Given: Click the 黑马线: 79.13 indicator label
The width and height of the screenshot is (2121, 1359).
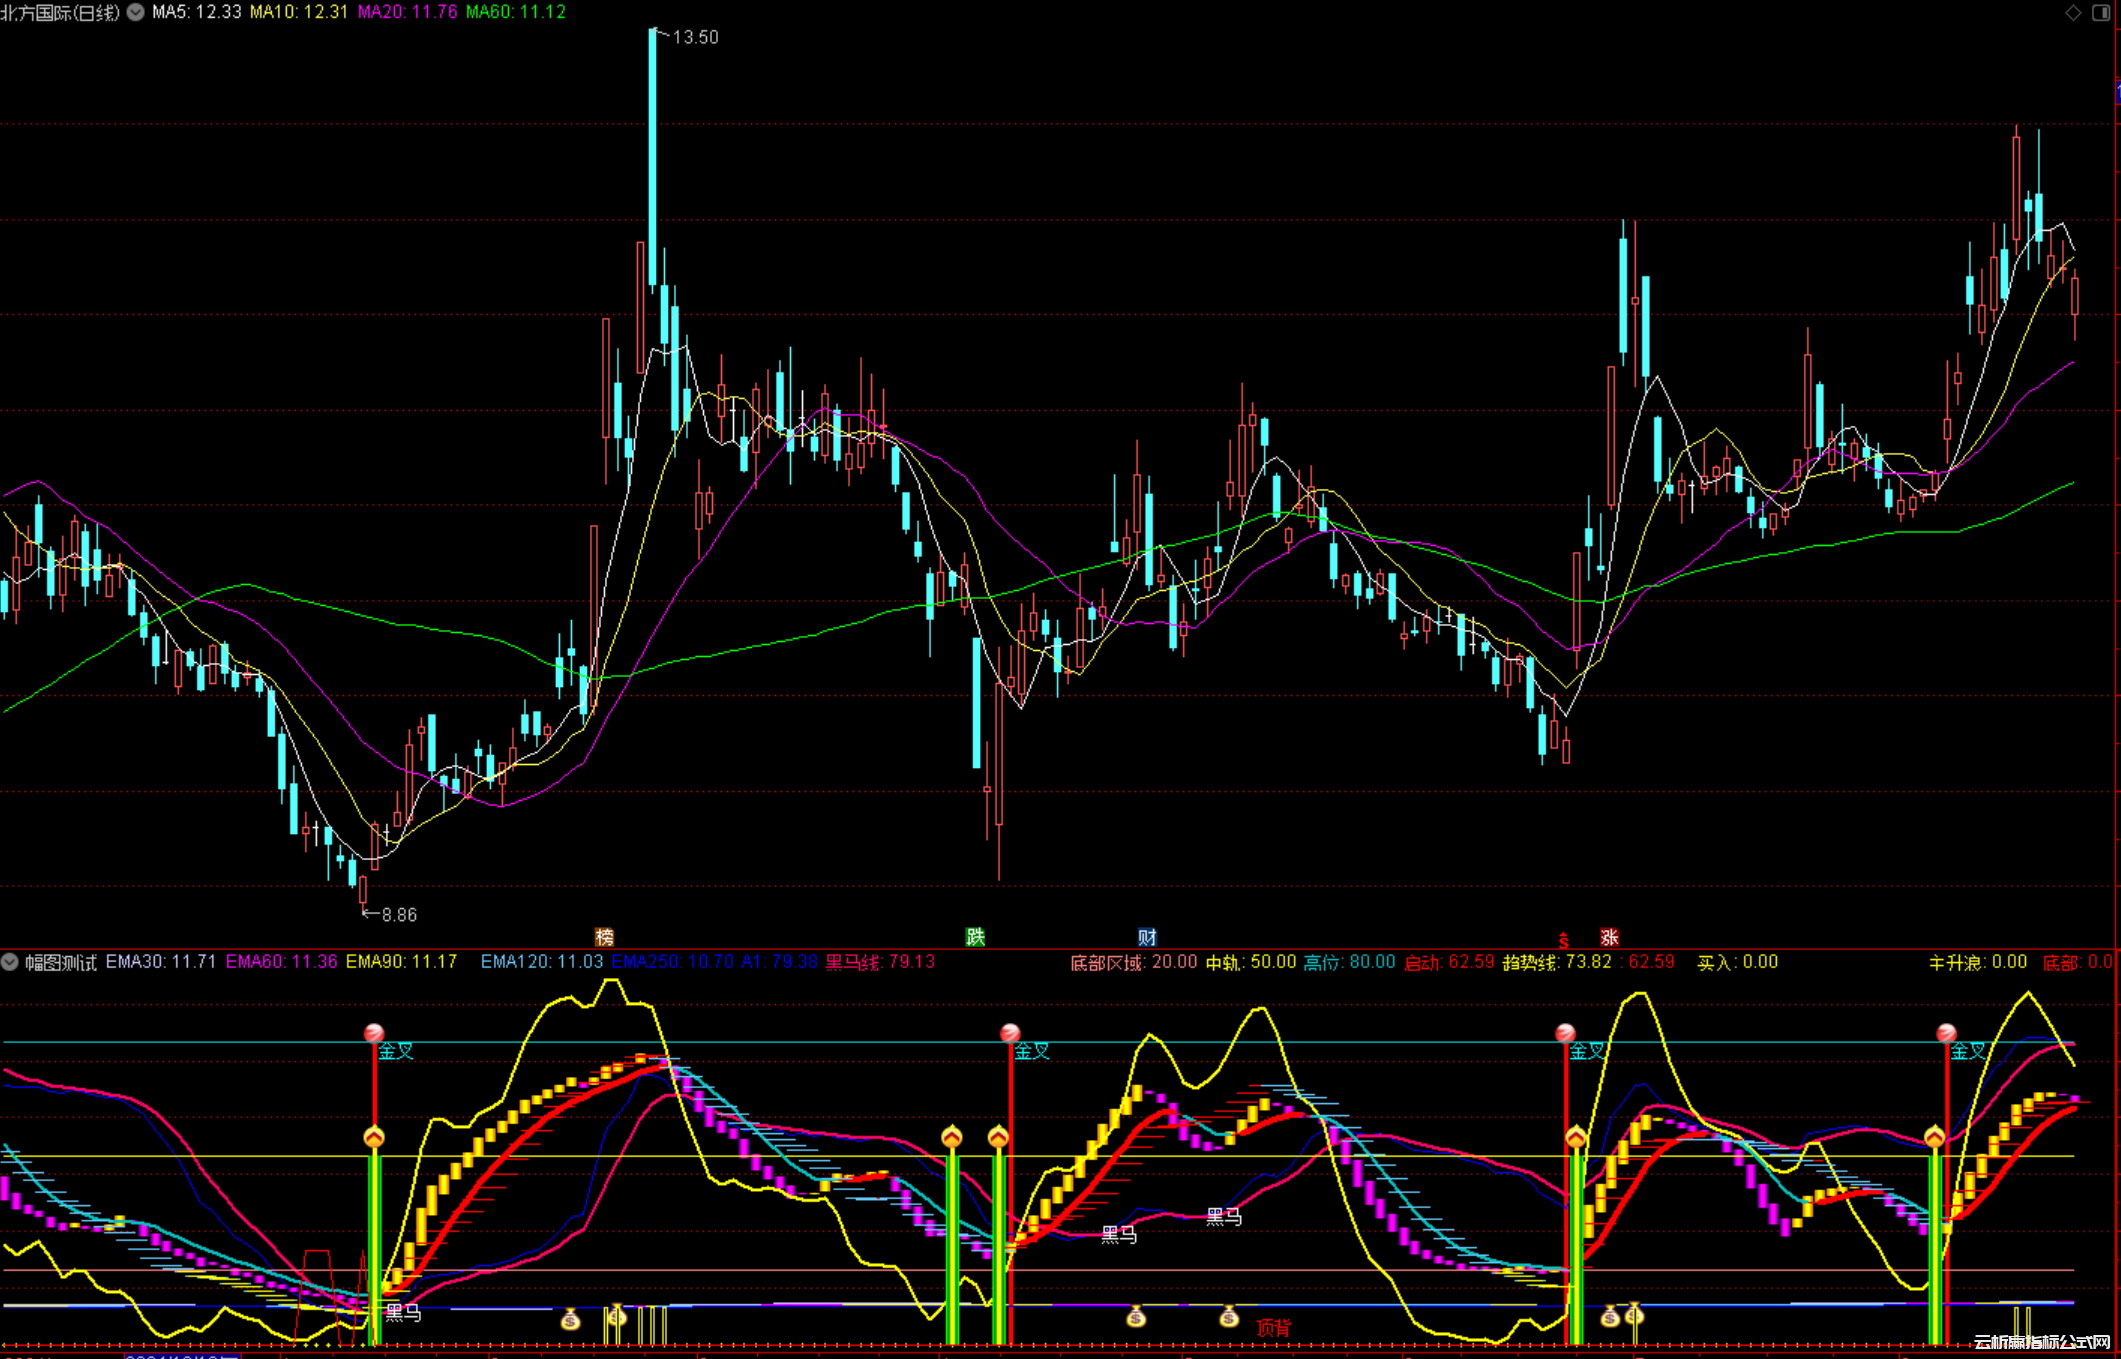Looking at the screenshot, I should pyautogui.click(x=880, y=962).
